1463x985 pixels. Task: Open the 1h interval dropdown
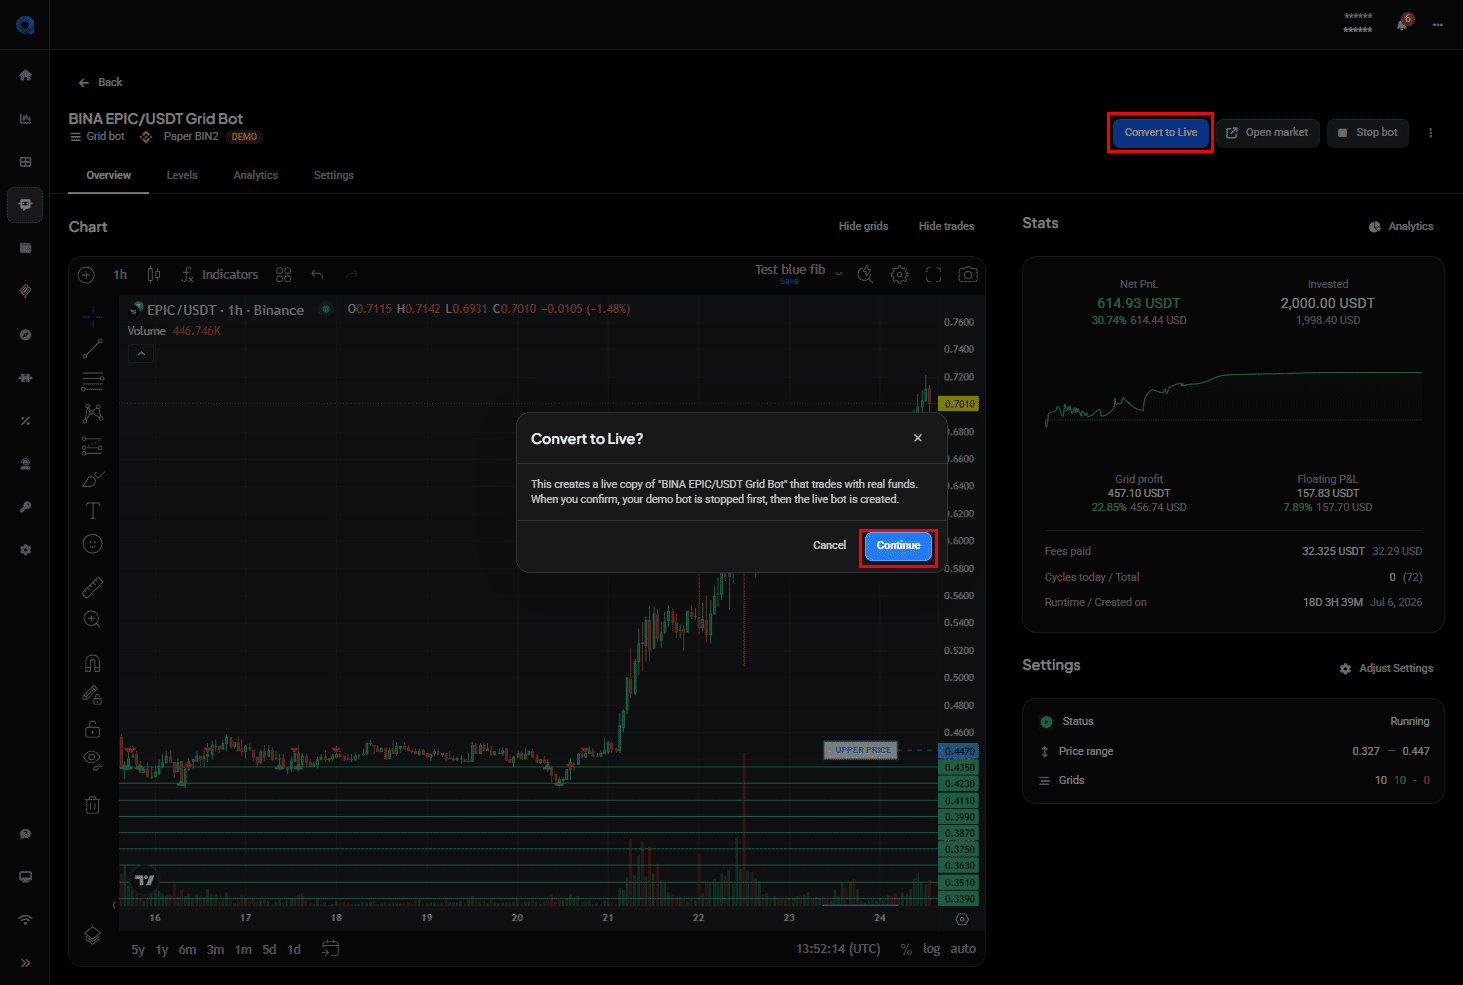point(120,275)
